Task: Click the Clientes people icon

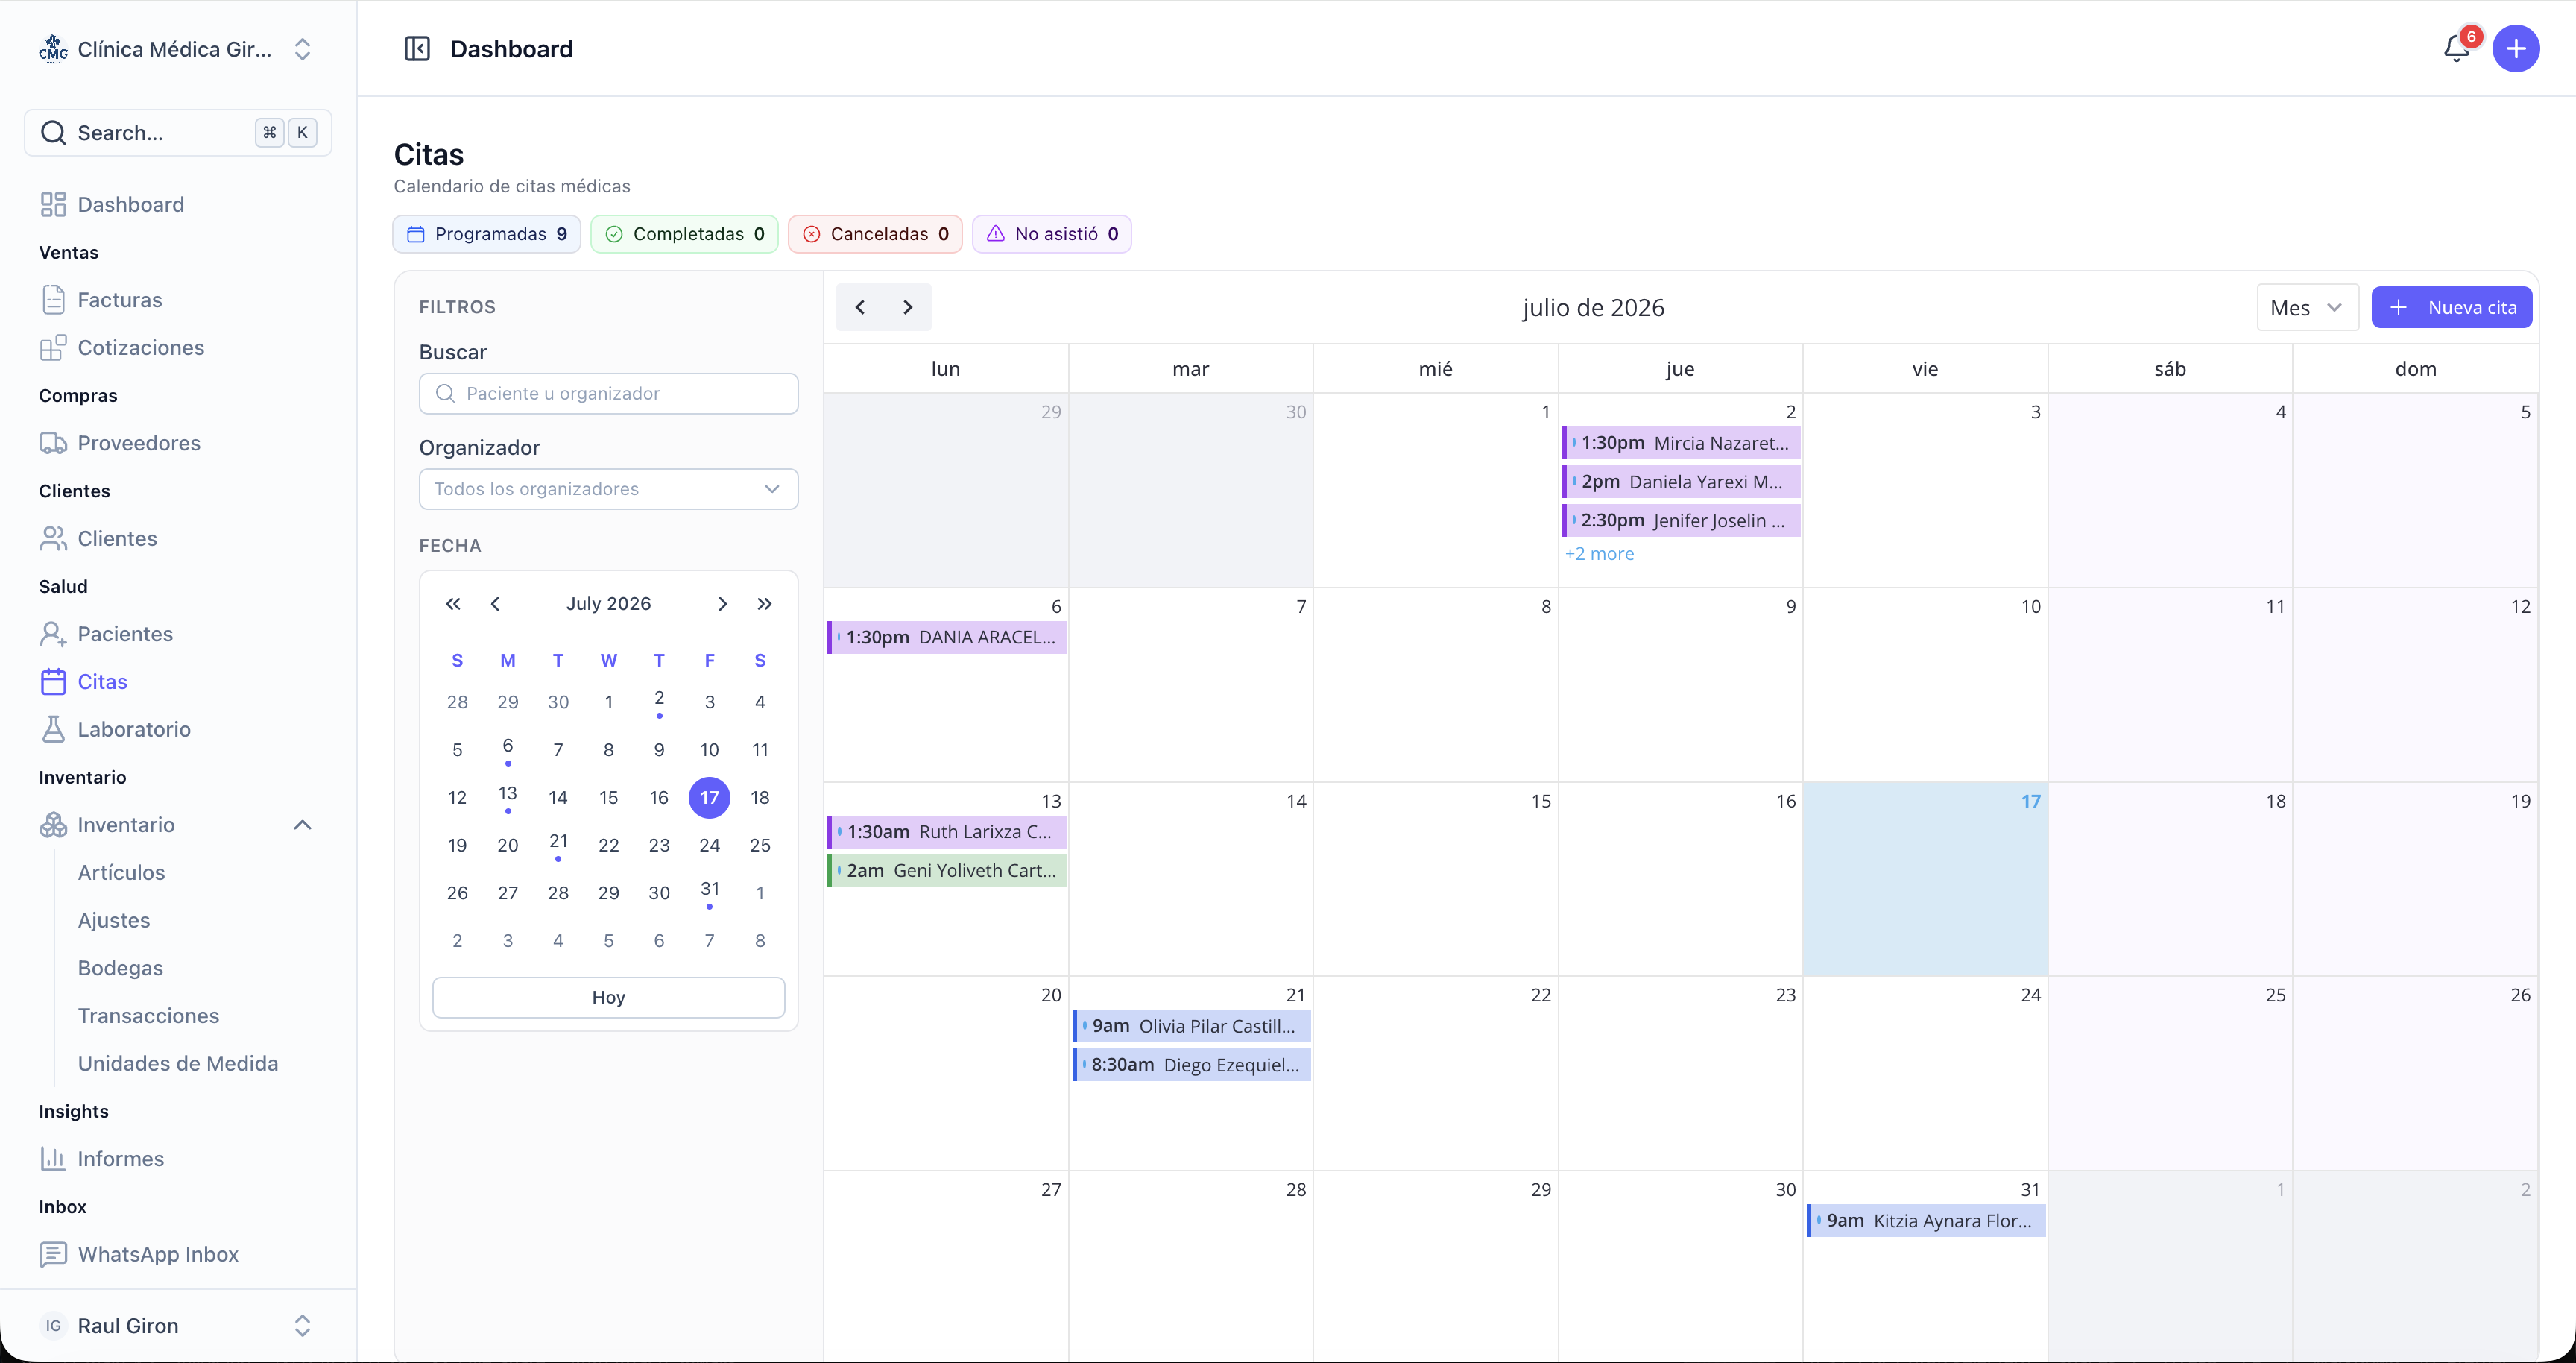Action: [53, 539]
